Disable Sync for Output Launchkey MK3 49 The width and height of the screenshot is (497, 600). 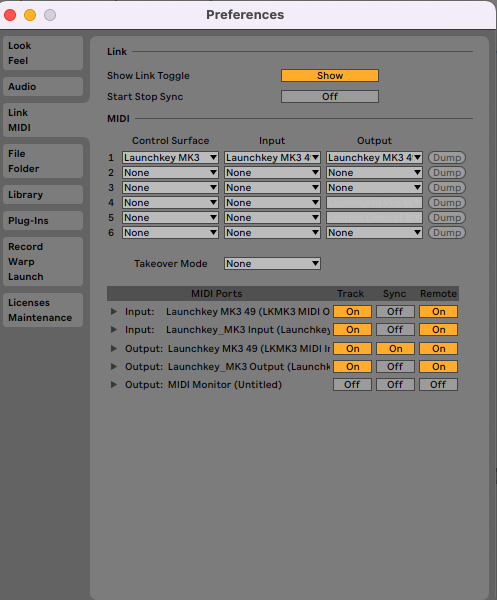tap(395, 349)
